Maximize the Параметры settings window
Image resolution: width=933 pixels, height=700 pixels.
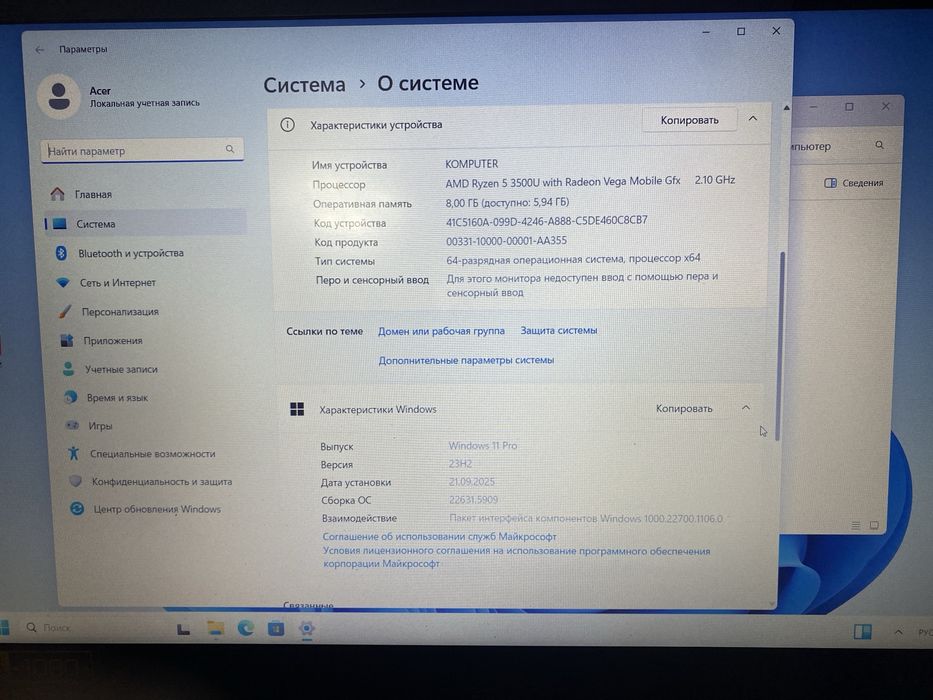[x=741, y=31]
